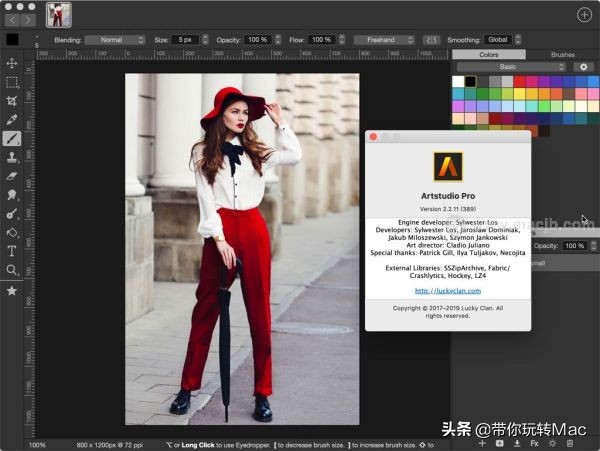Screen dimensions: 600x451
Task: Select the Move tool
Action: (12, 64)
